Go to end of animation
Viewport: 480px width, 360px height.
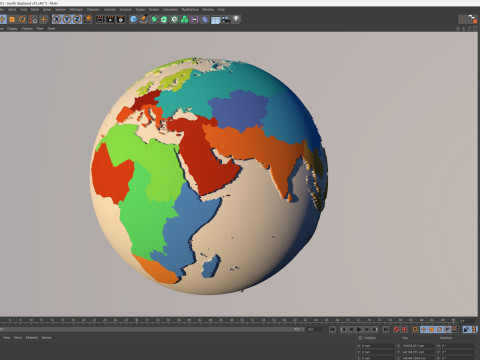point(386,329)
